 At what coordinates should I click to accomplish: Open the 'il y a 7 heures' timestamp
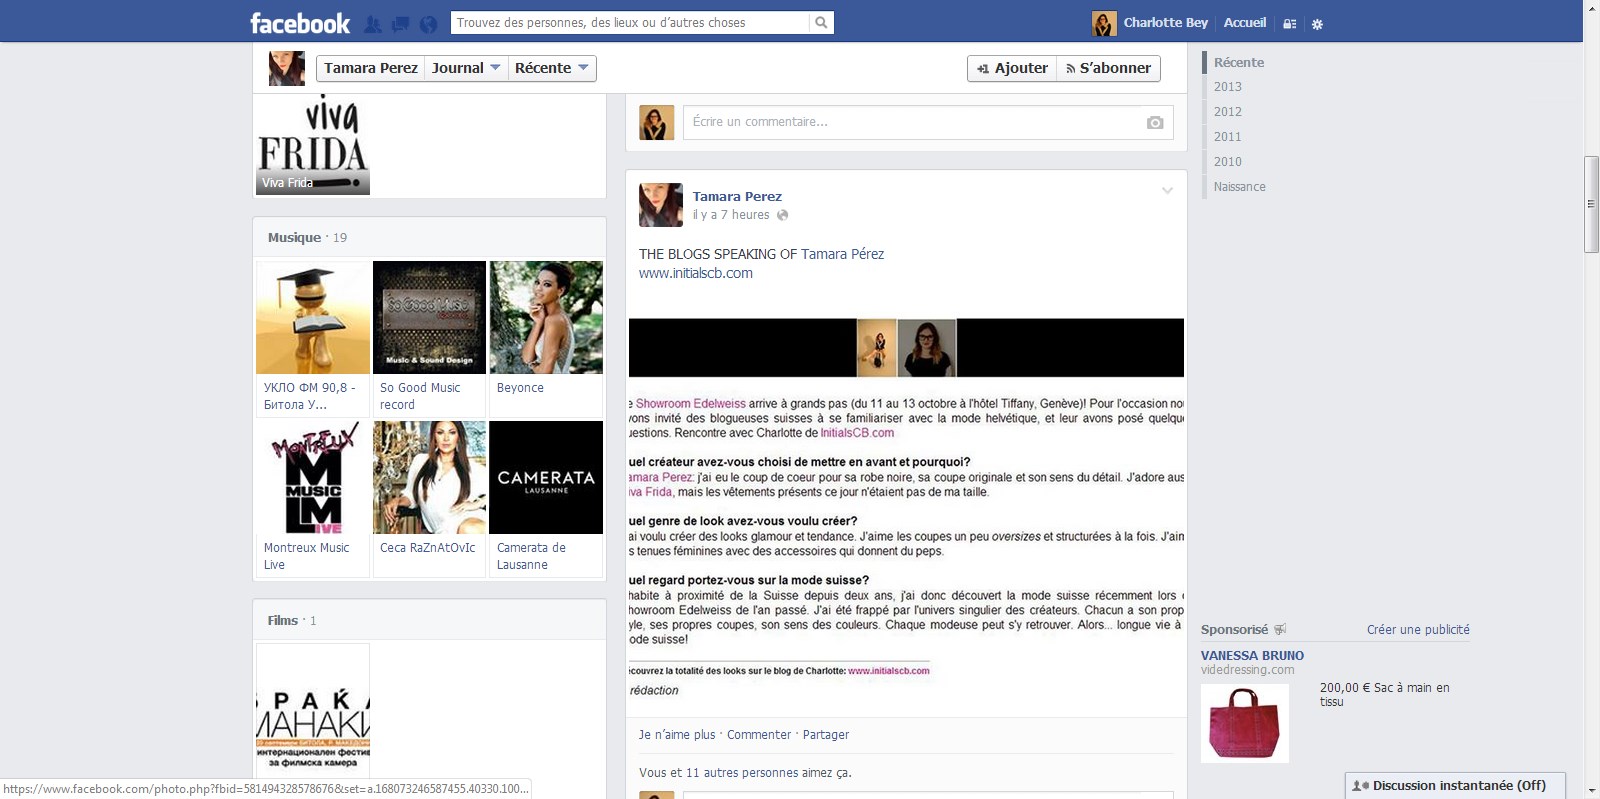coord(731,215)
